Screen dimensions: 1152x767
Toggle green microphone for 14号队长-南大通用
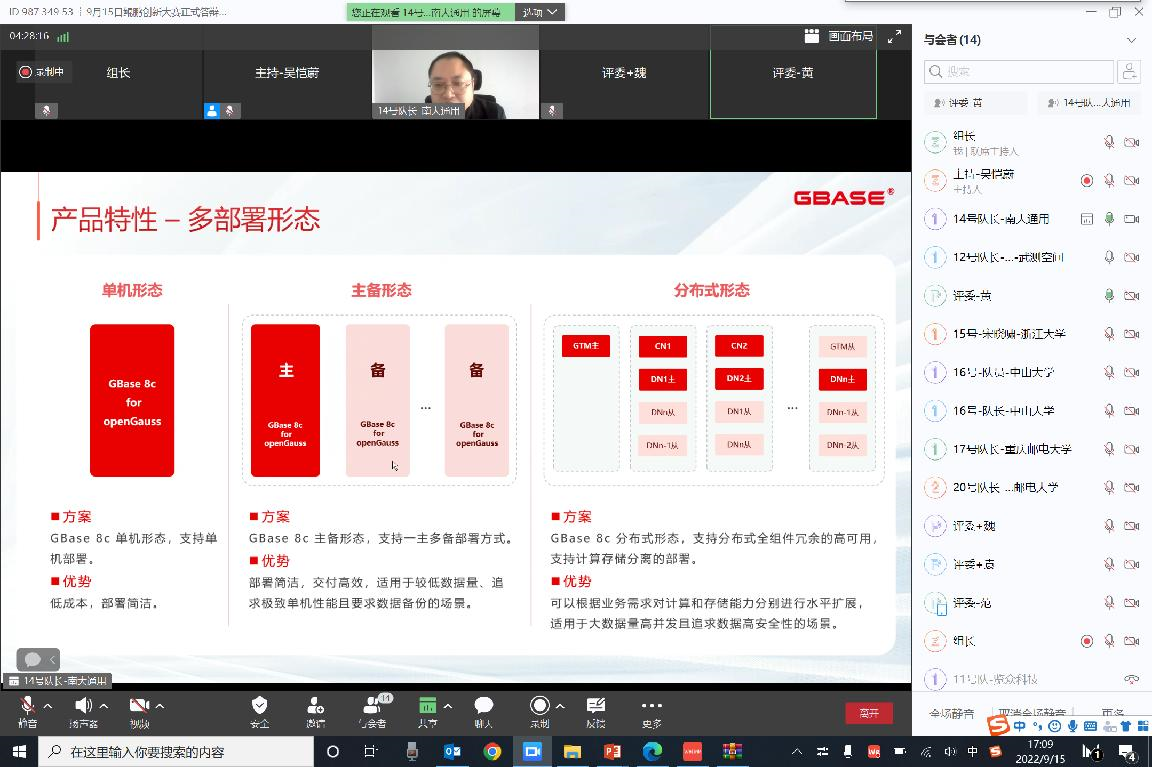point(1109,219)
